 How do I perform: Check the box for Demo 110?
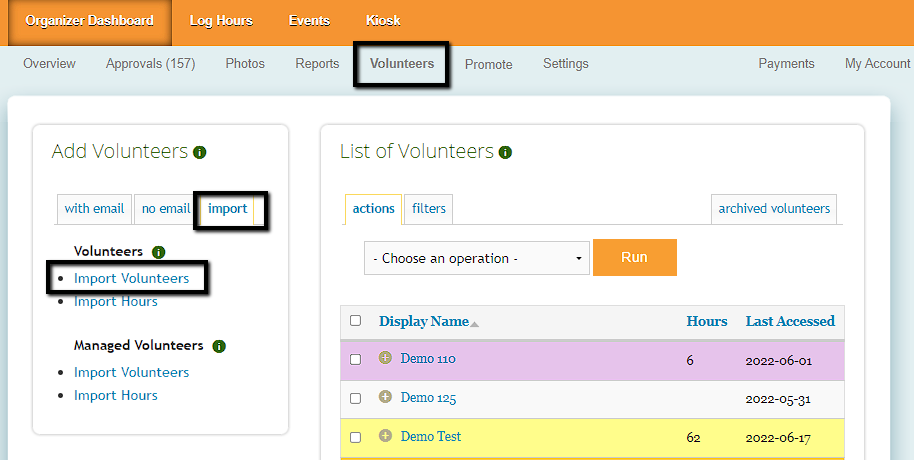point(356,360)
